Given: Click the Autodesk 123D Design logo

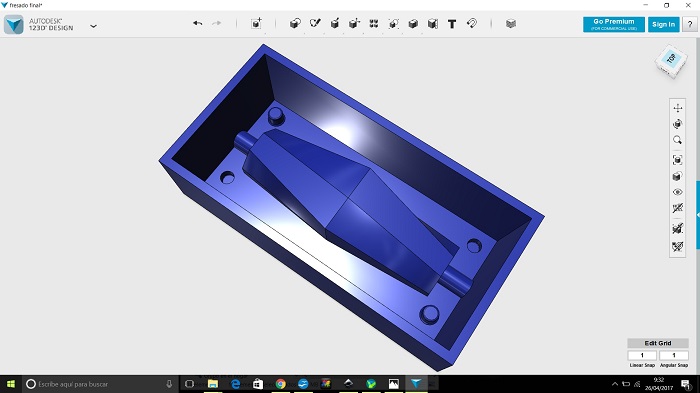Looking at the screenshot, I should coord(14,25).
